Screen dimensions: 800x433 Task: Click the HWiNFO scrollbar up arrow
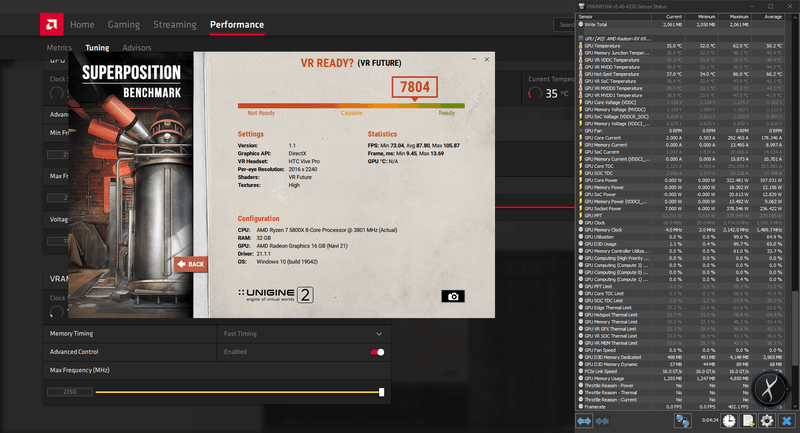[794, 17]
